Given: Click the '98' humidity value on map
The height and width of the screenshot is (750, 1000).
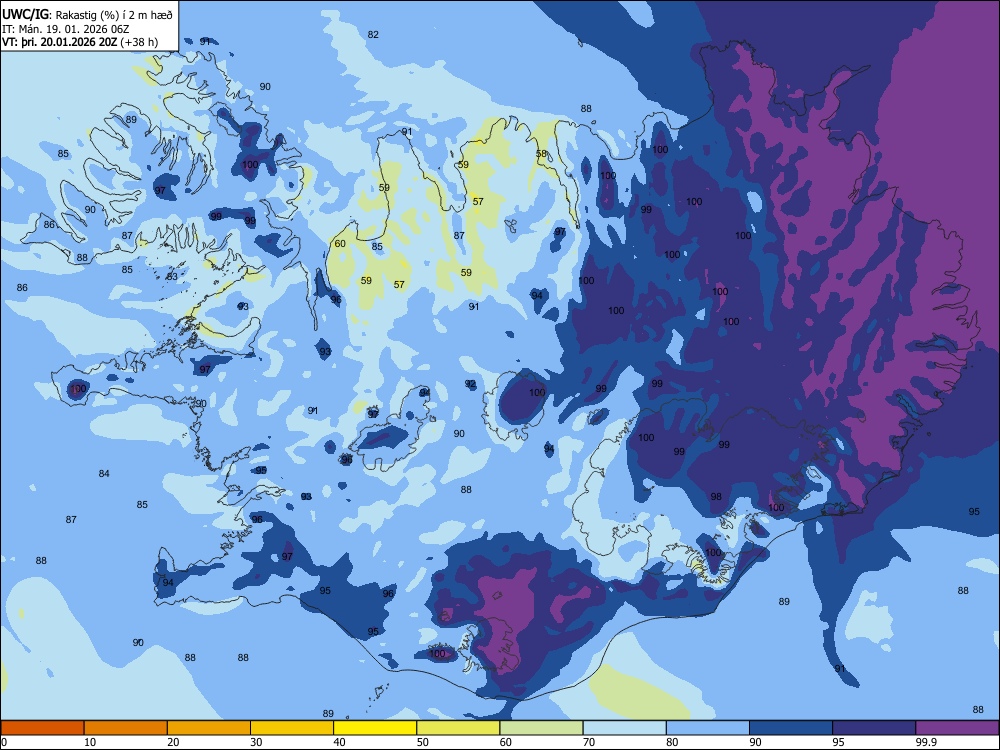Looking at the screenshot, I should tap(716, 497).
